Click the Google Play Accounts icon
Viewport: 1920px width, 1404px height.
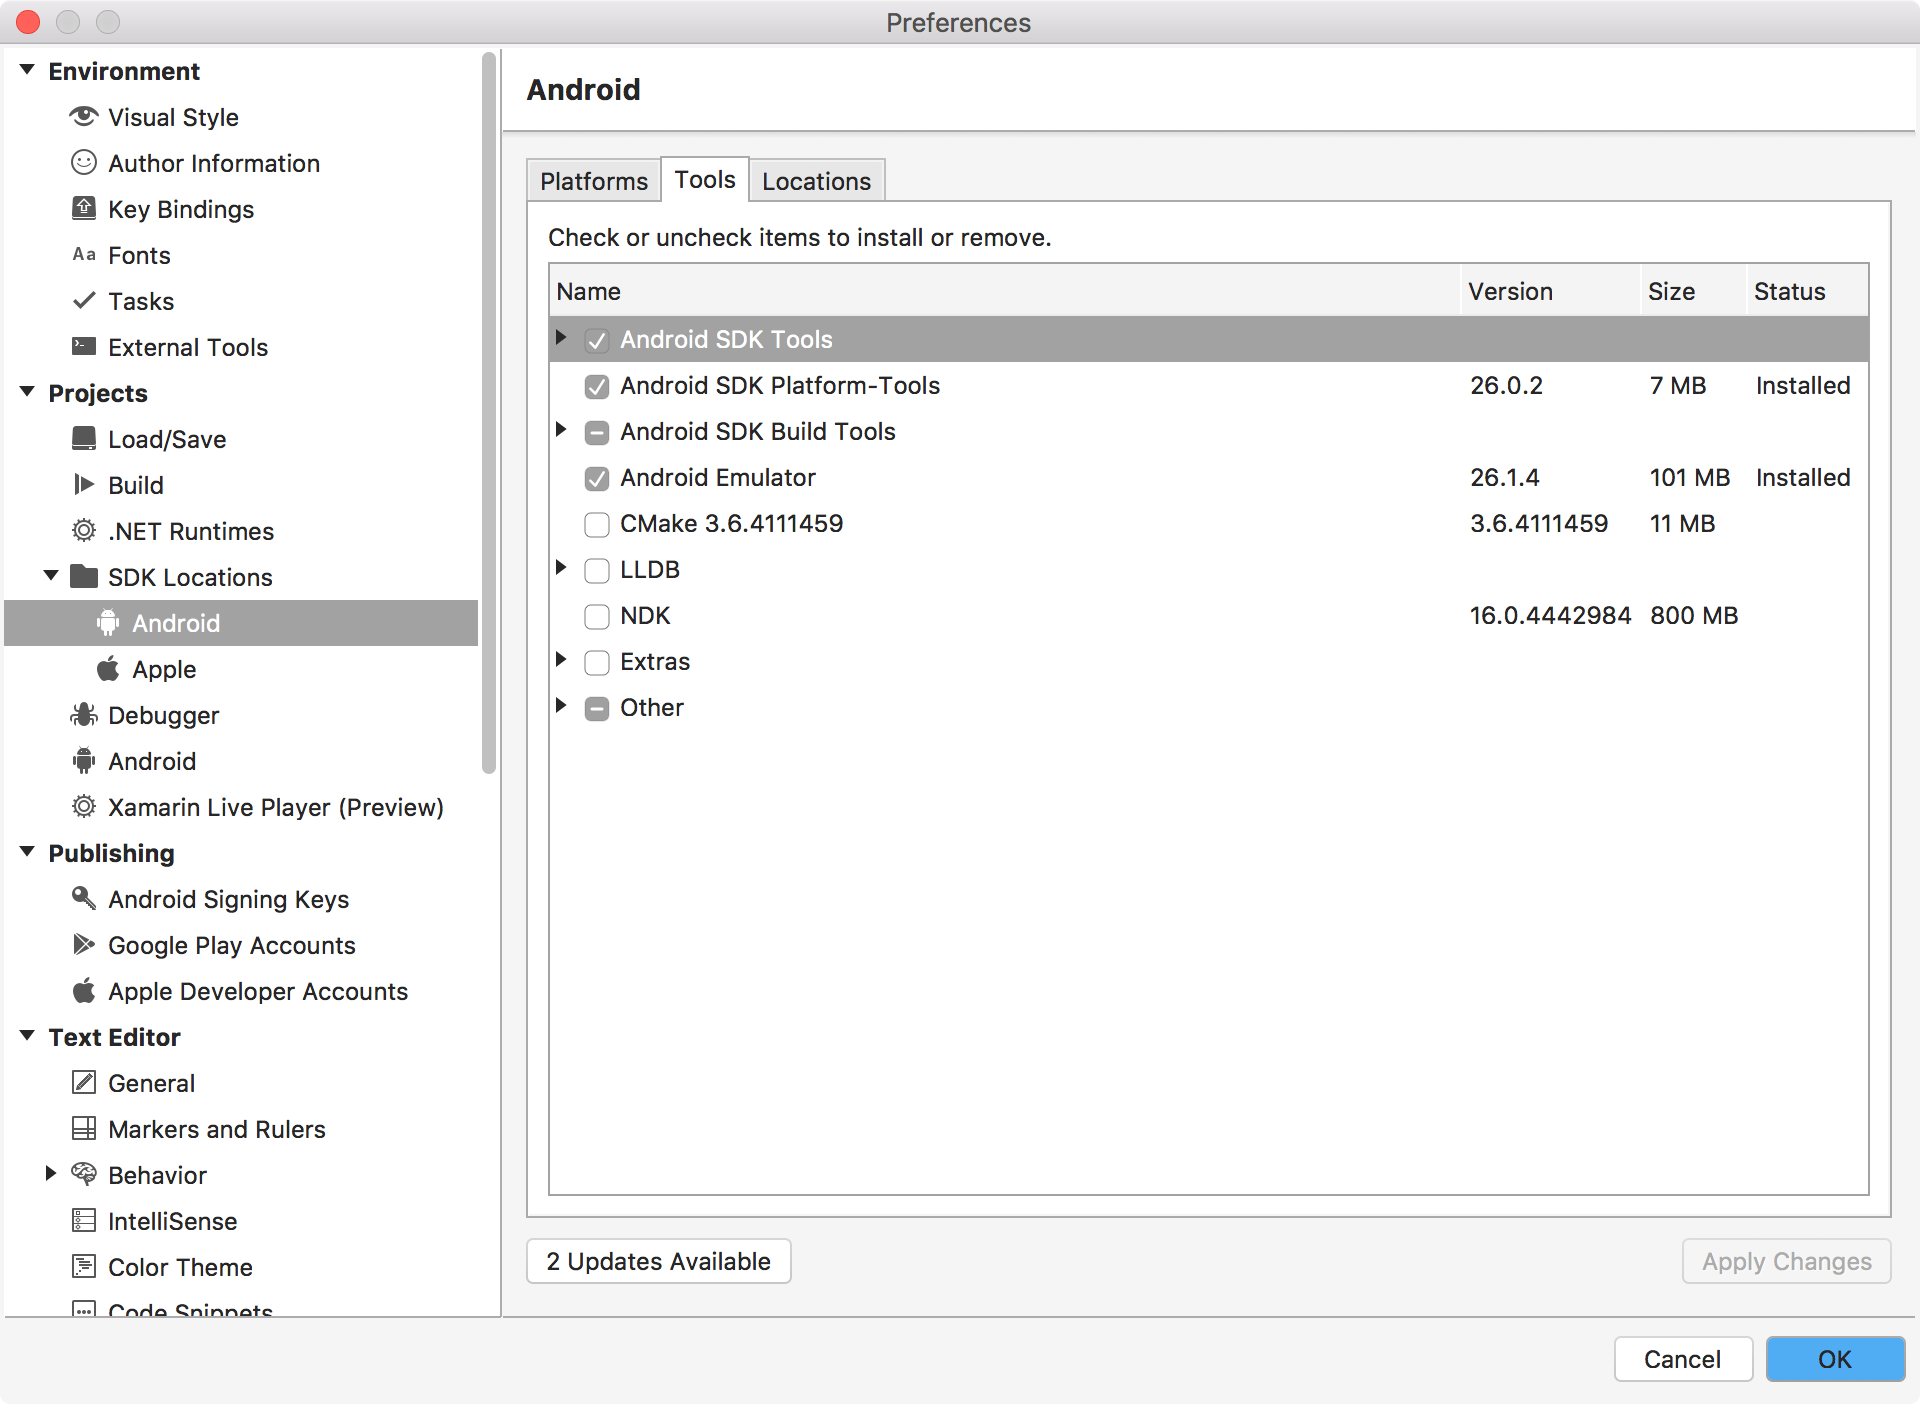coord(84,945)
